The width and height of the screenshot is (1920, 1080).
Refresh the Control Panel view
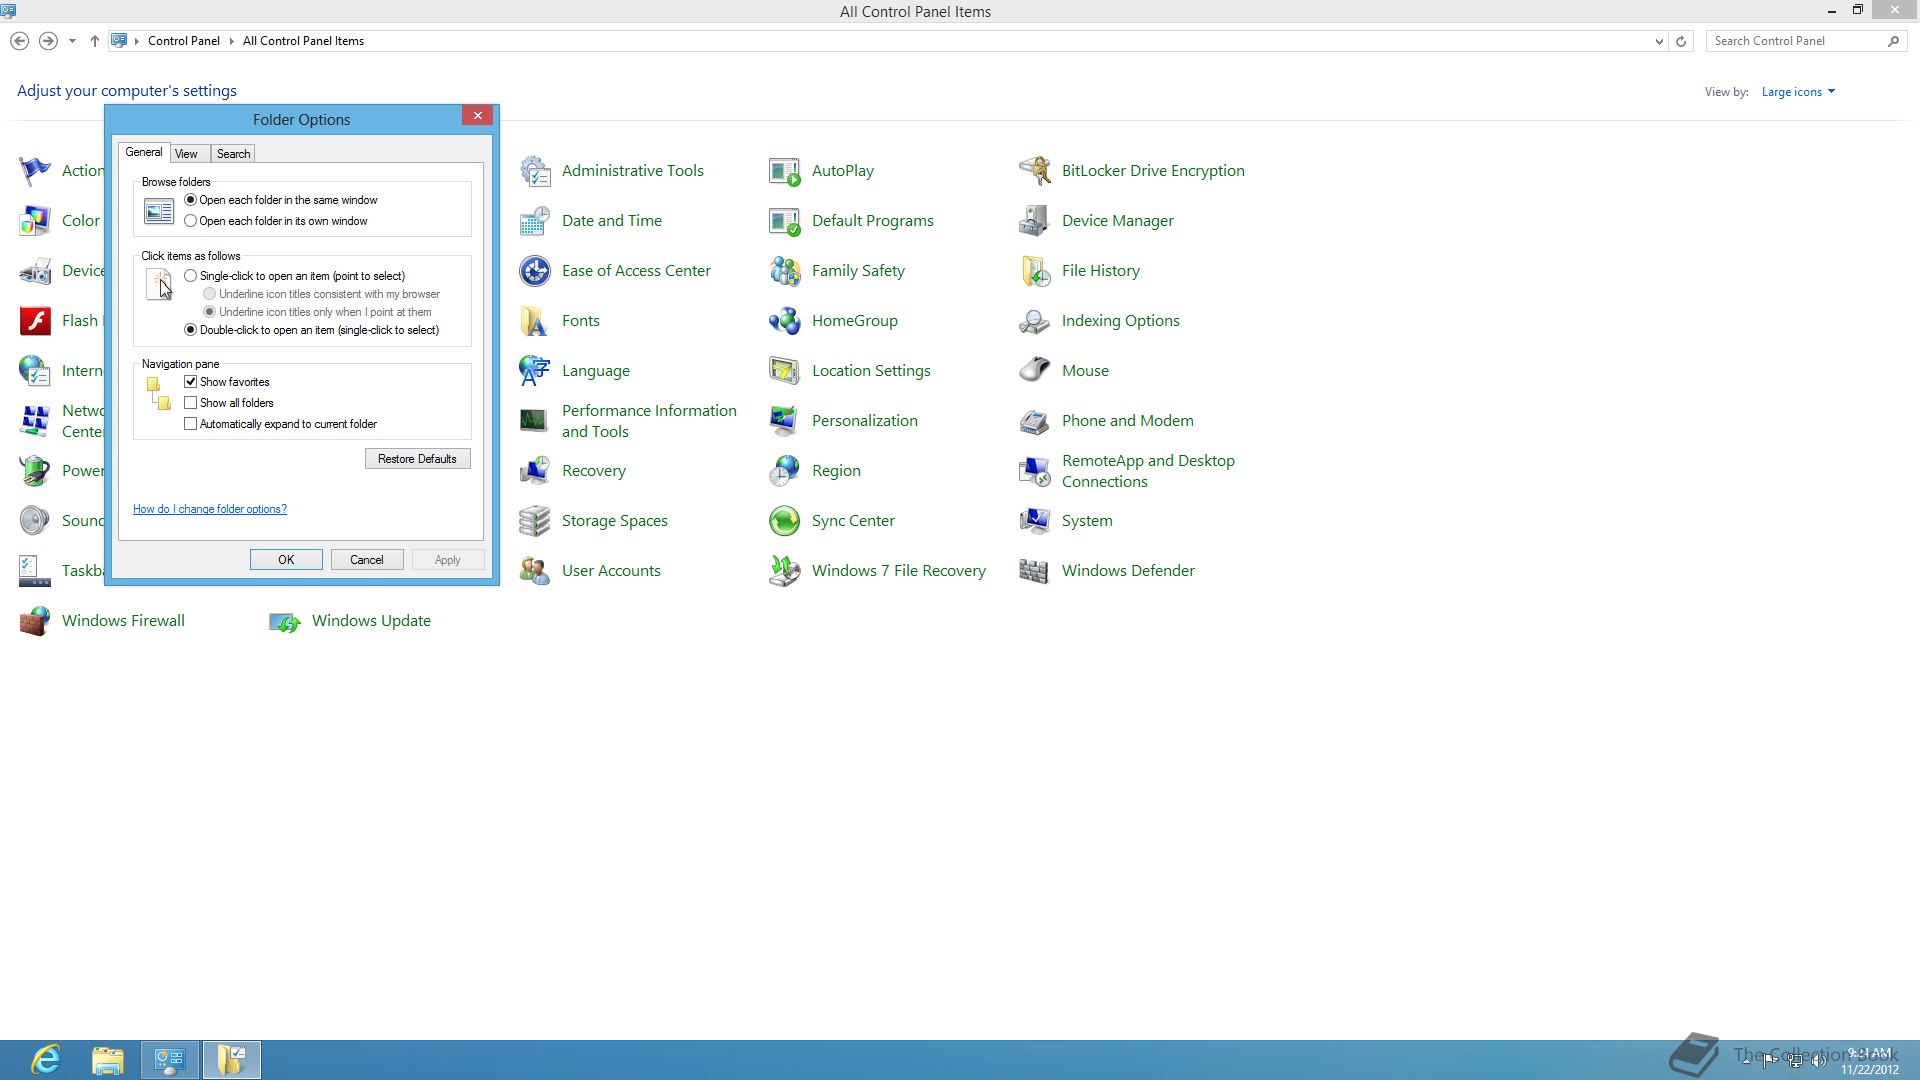[x=1681, y=41]
